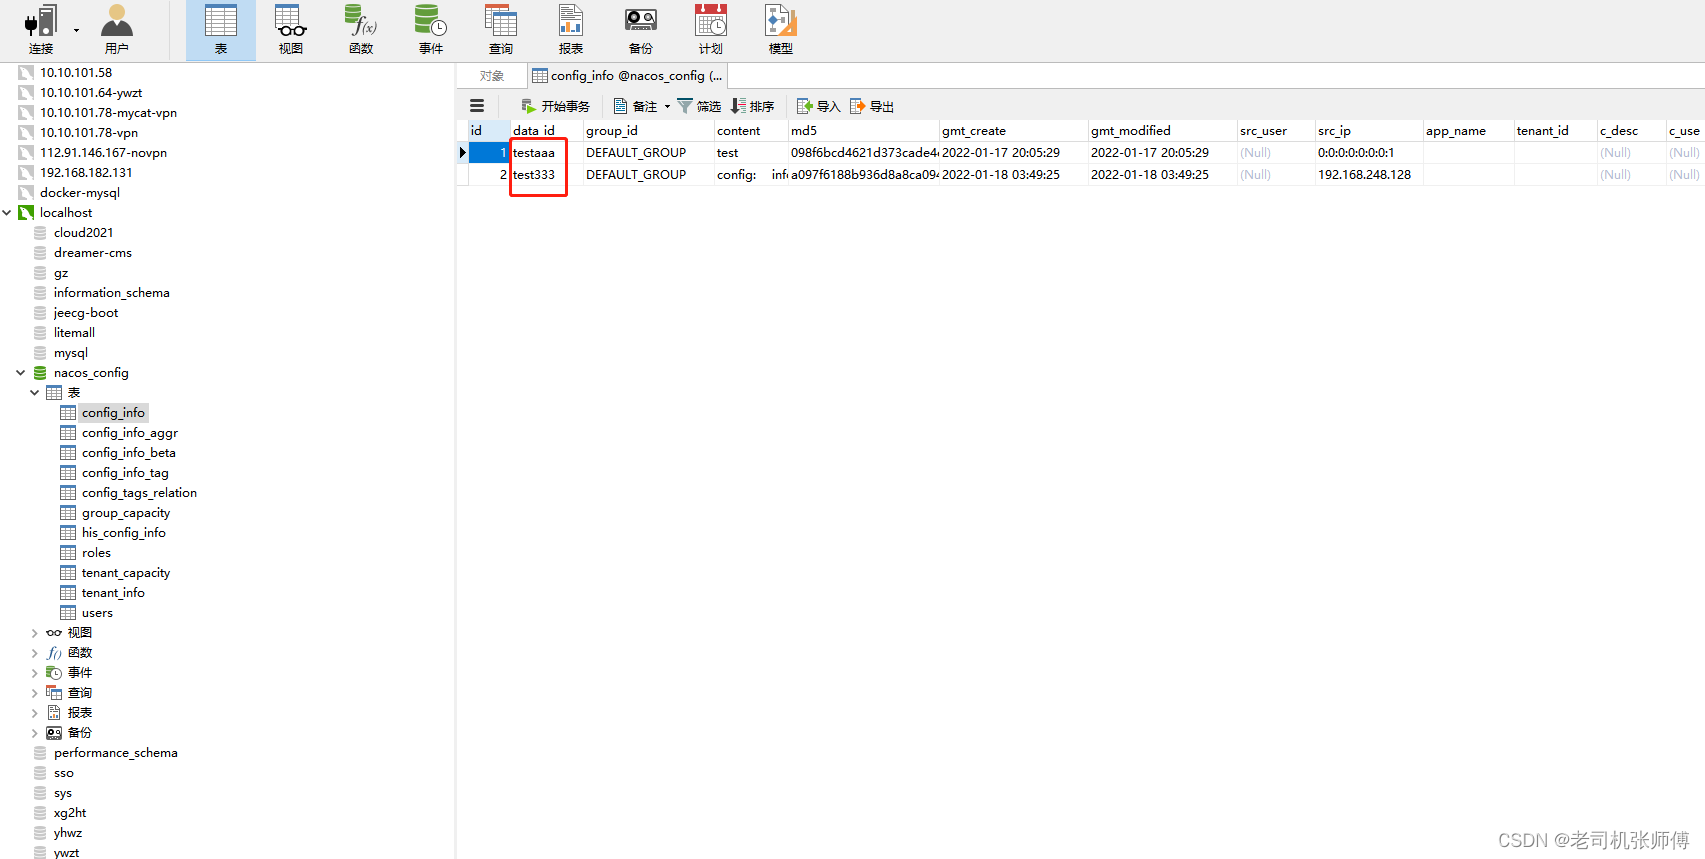This screenshot has height=859, width=1705.
Task: Select the config_info table
Action: [x=113, y=412]
